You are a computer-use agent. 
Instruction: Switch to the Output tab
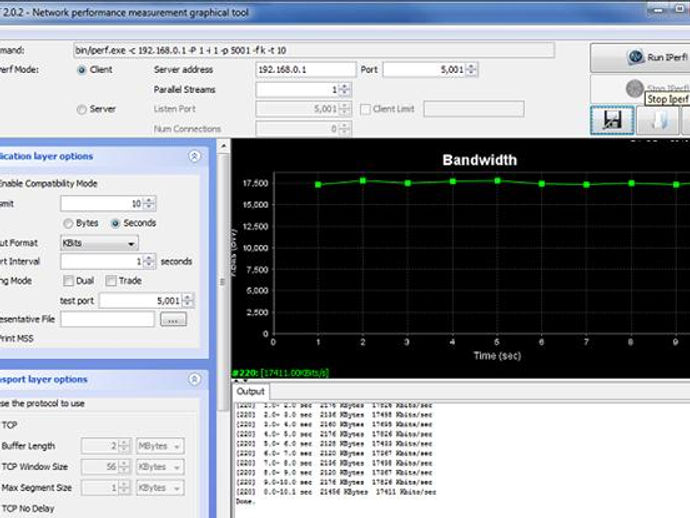(x=250, y=392)
